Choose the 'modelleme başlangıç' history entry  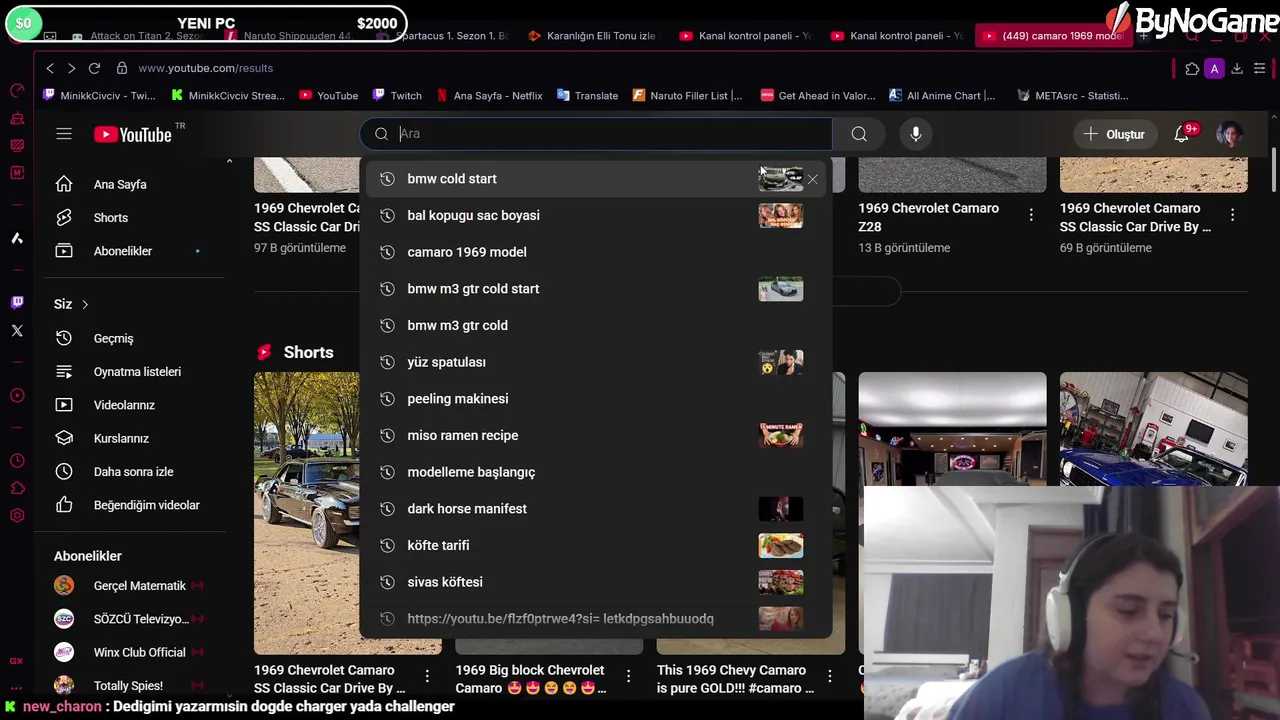(x=596, y=472)
